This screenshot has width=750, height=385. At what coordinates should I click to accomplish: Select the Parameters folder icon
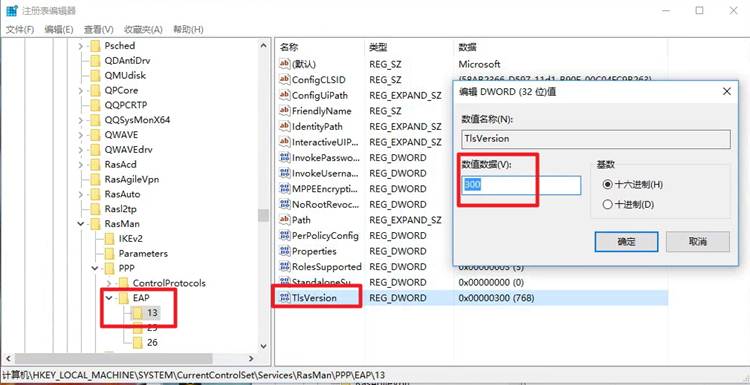(x=109, y=253)
